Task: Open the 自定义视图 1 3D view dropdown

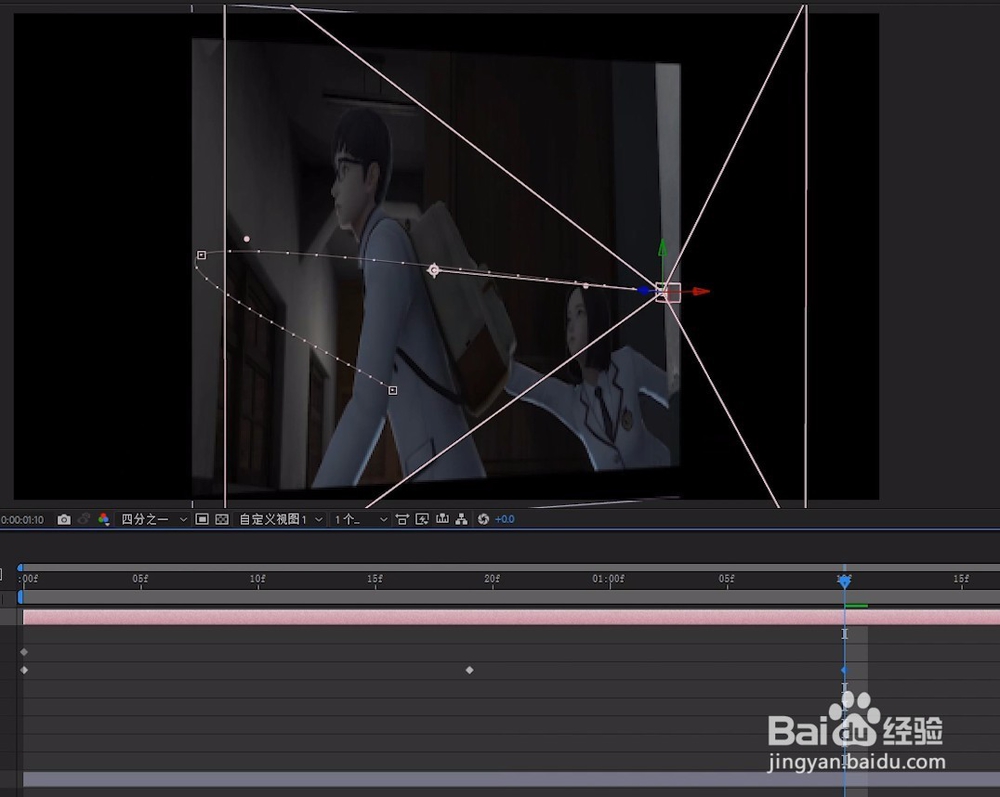Action: tap(281, 520)
